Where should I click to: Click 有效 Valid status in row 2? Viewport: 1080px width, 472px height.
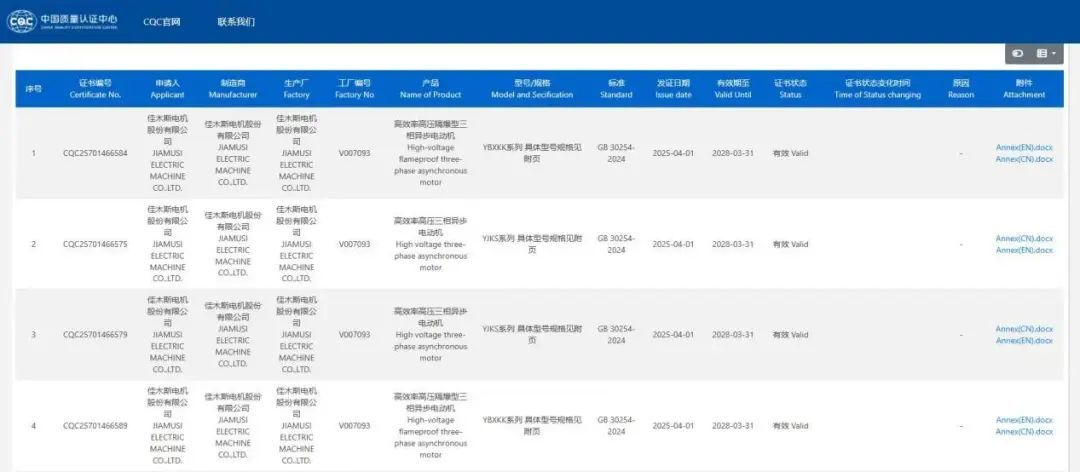click(790, 244)
